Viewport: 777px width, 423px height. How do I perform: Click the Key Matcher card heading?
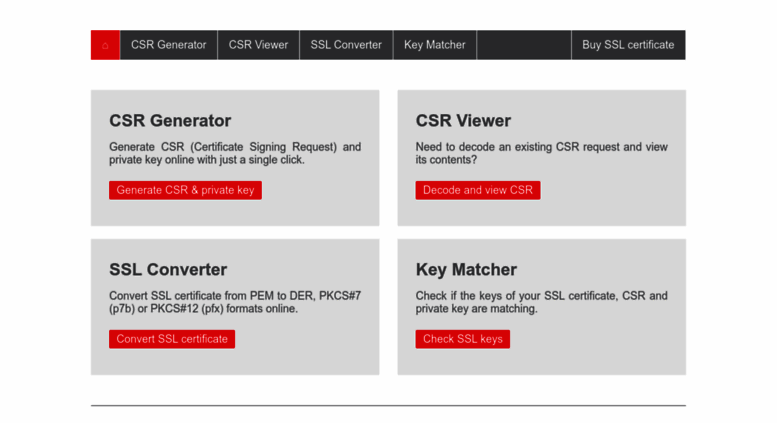click(466, 269)
